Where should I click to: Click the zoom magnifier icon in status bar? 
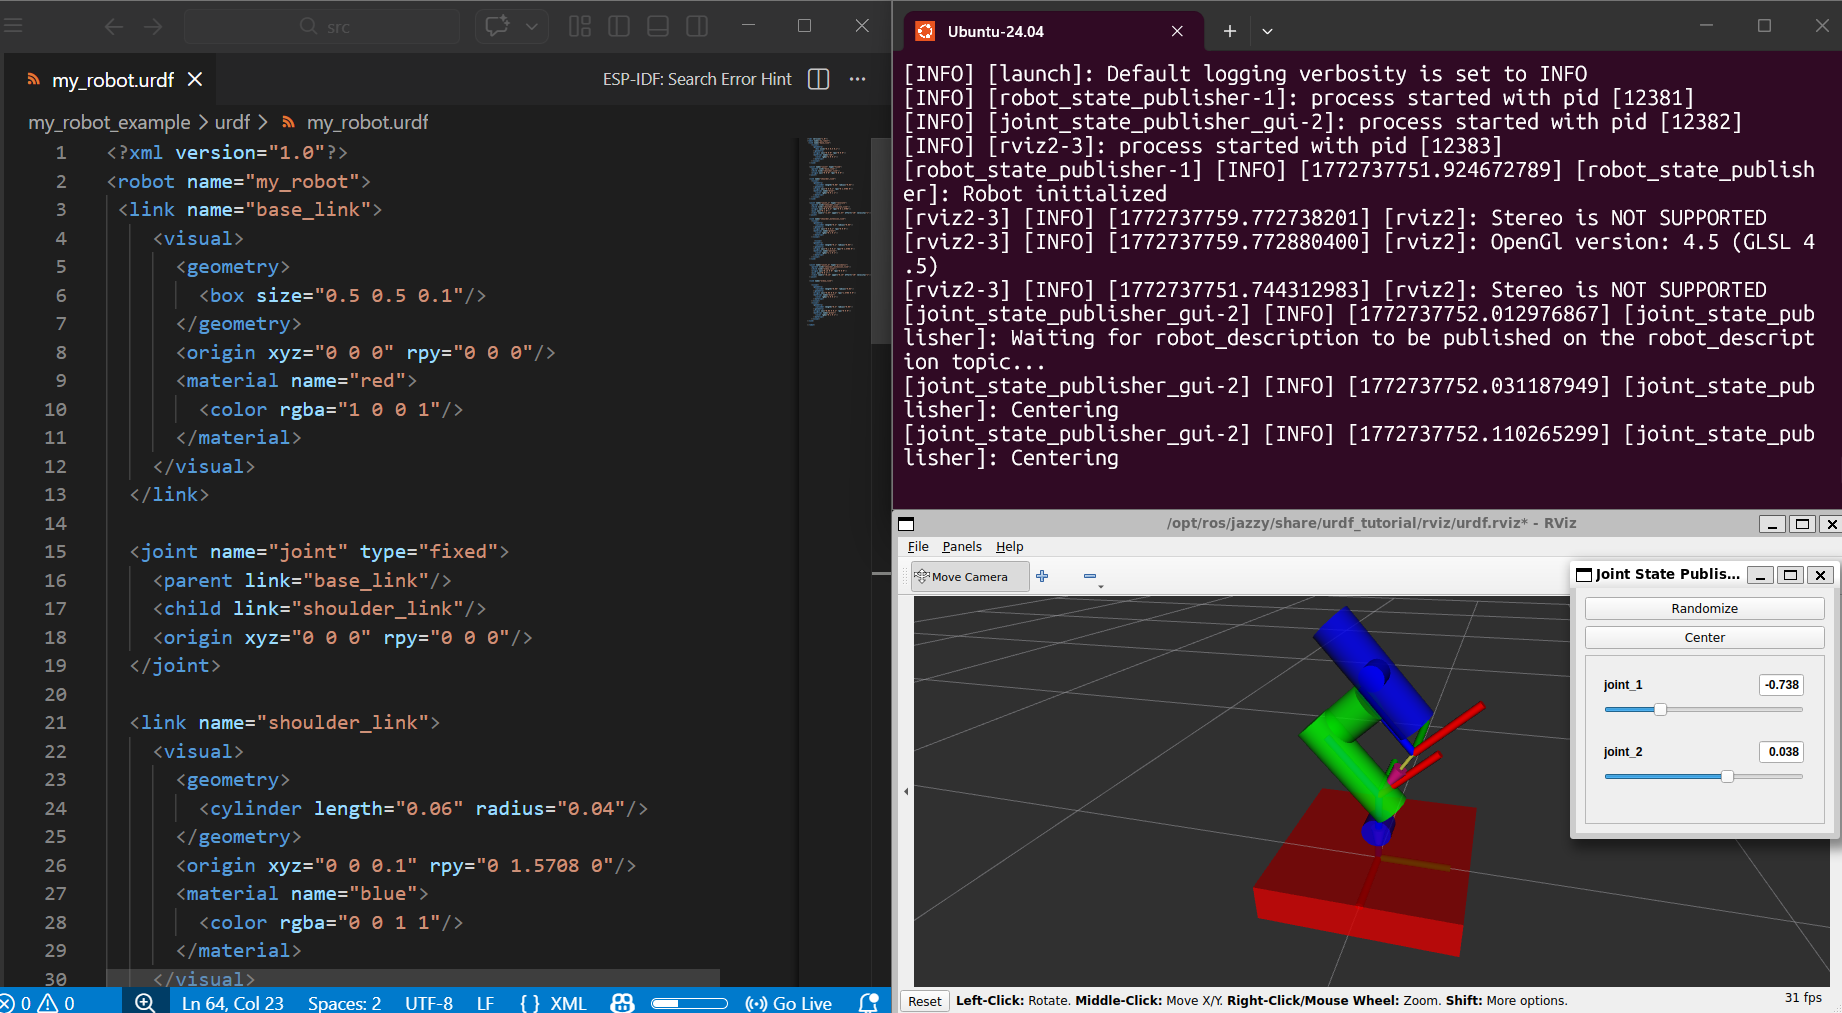pos(145,1002)
